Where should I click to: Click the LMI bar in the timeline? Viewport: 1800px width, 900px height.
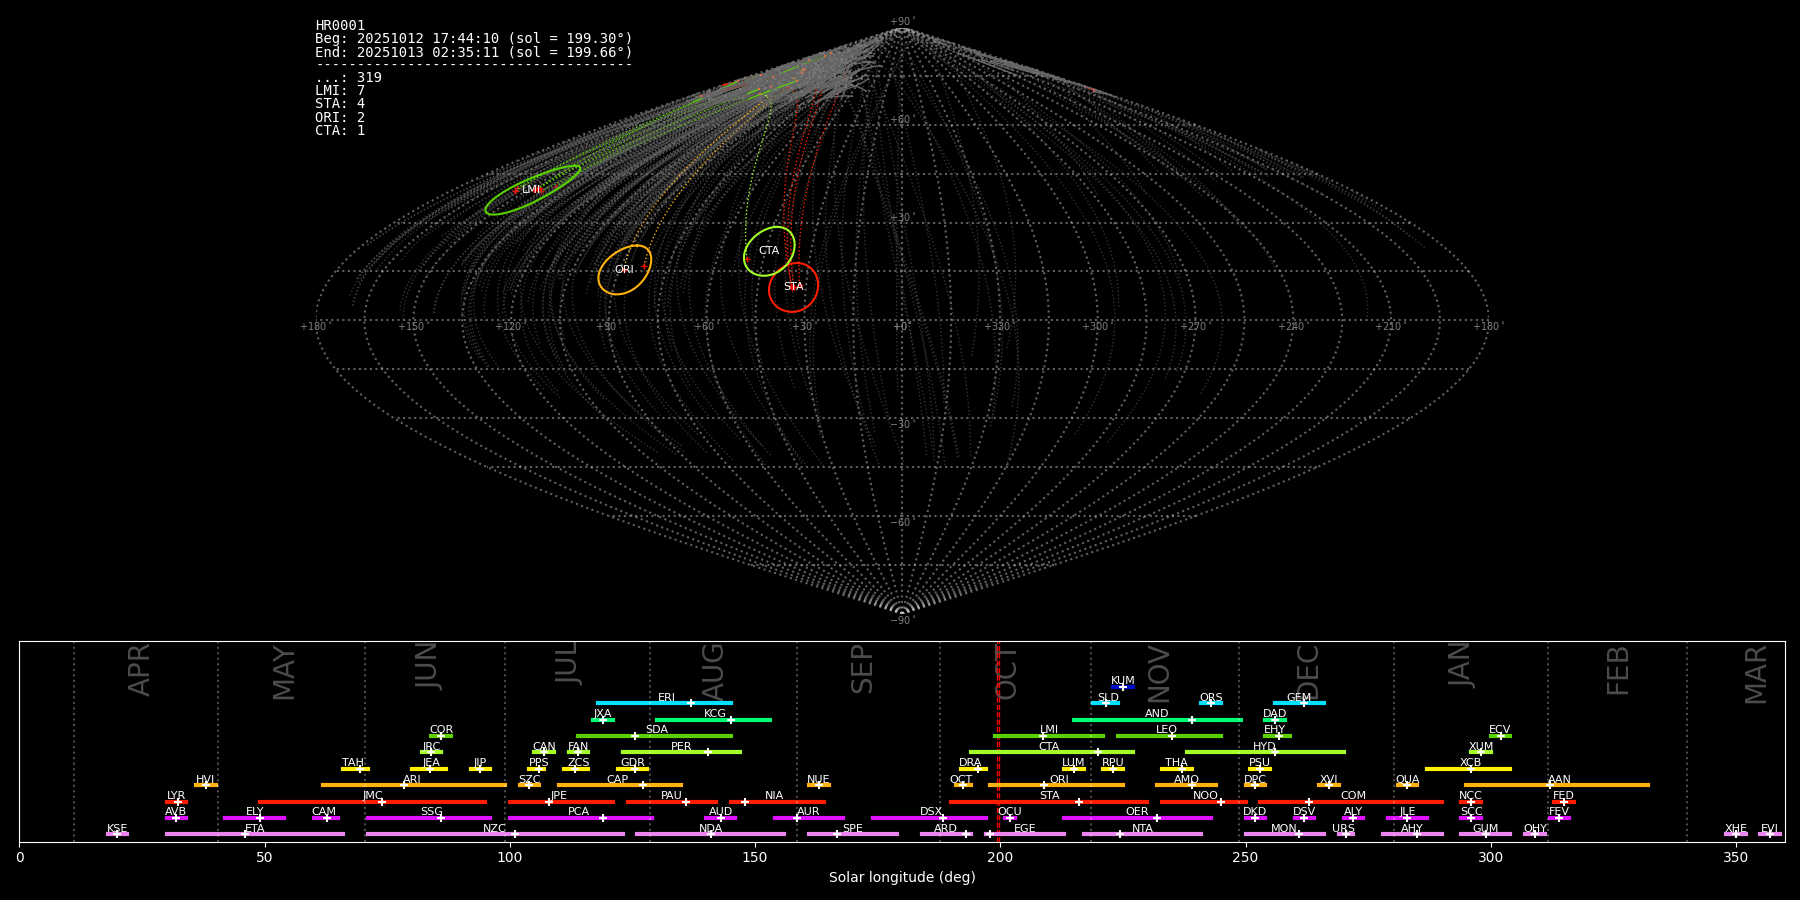[x=1049, y=736]
